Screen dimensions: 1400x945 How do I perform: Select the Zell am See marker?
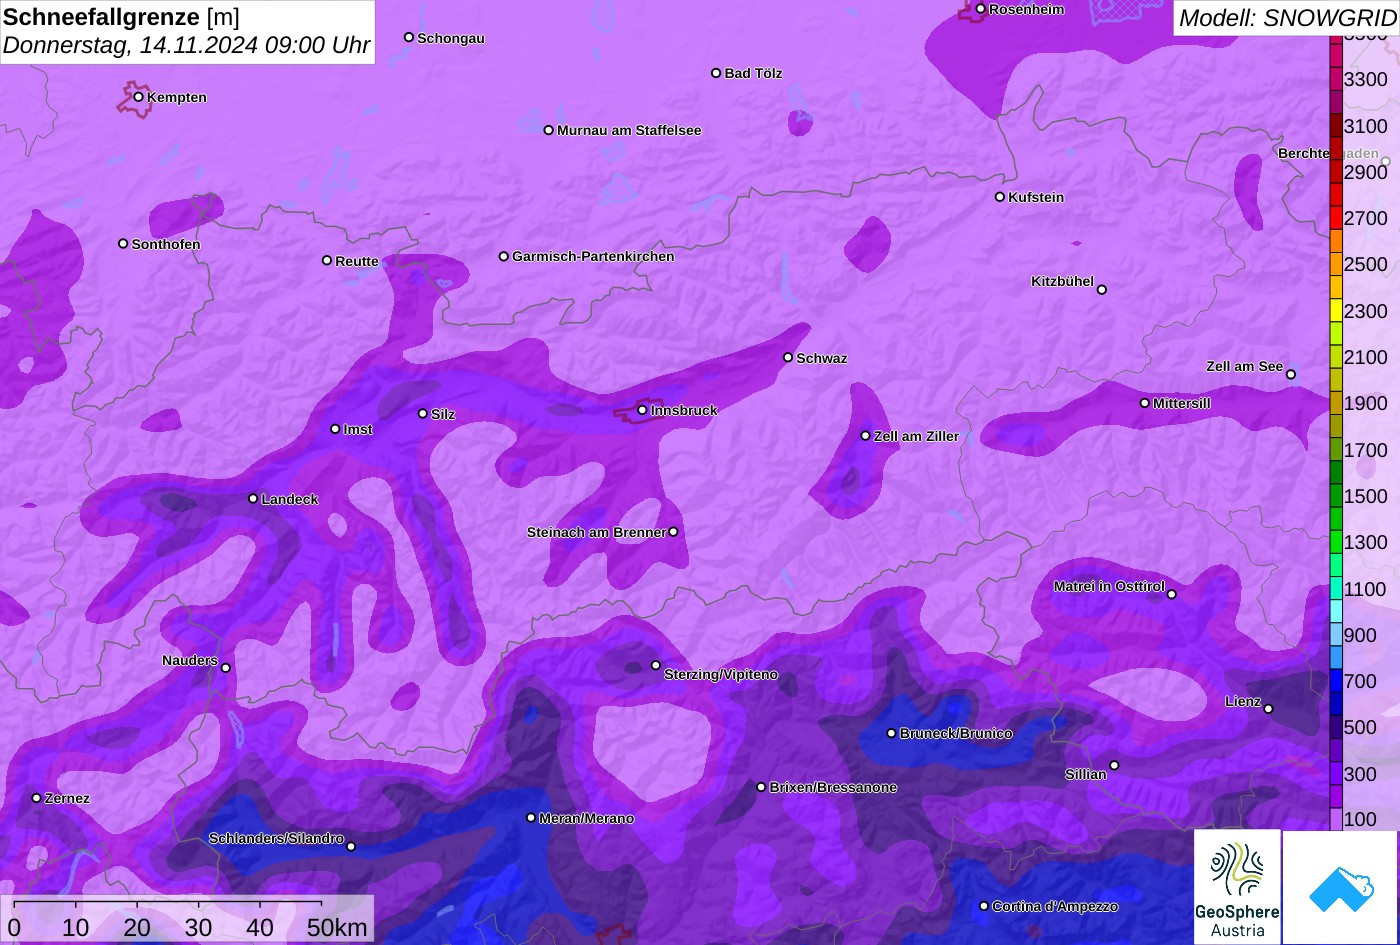click(x=1290, y=374)
